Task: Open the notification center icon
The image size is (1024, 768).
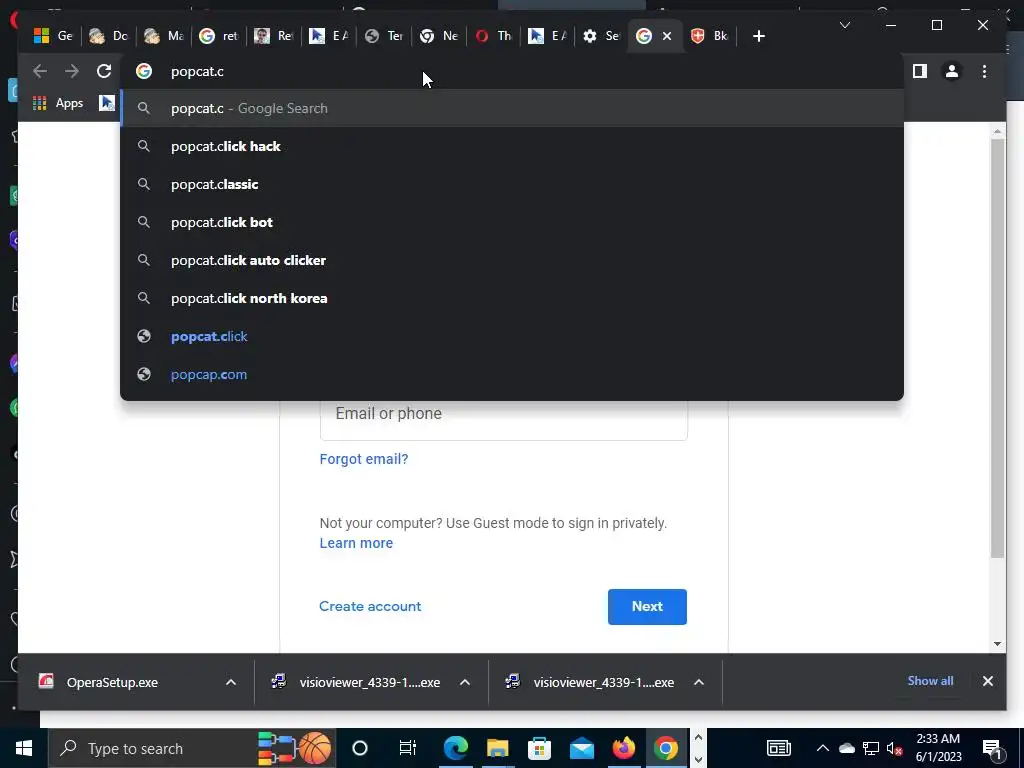Action: (x=991, y=749)
